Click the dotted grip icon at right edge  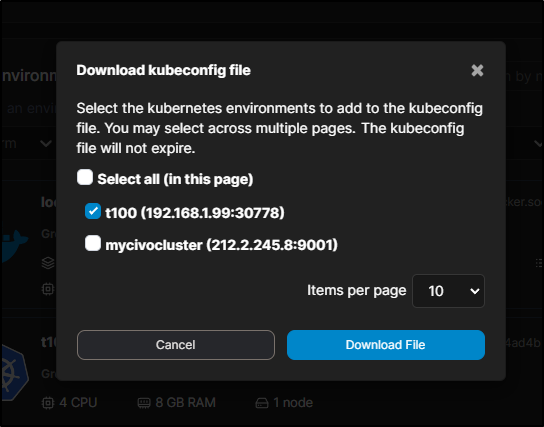point(539,263)
